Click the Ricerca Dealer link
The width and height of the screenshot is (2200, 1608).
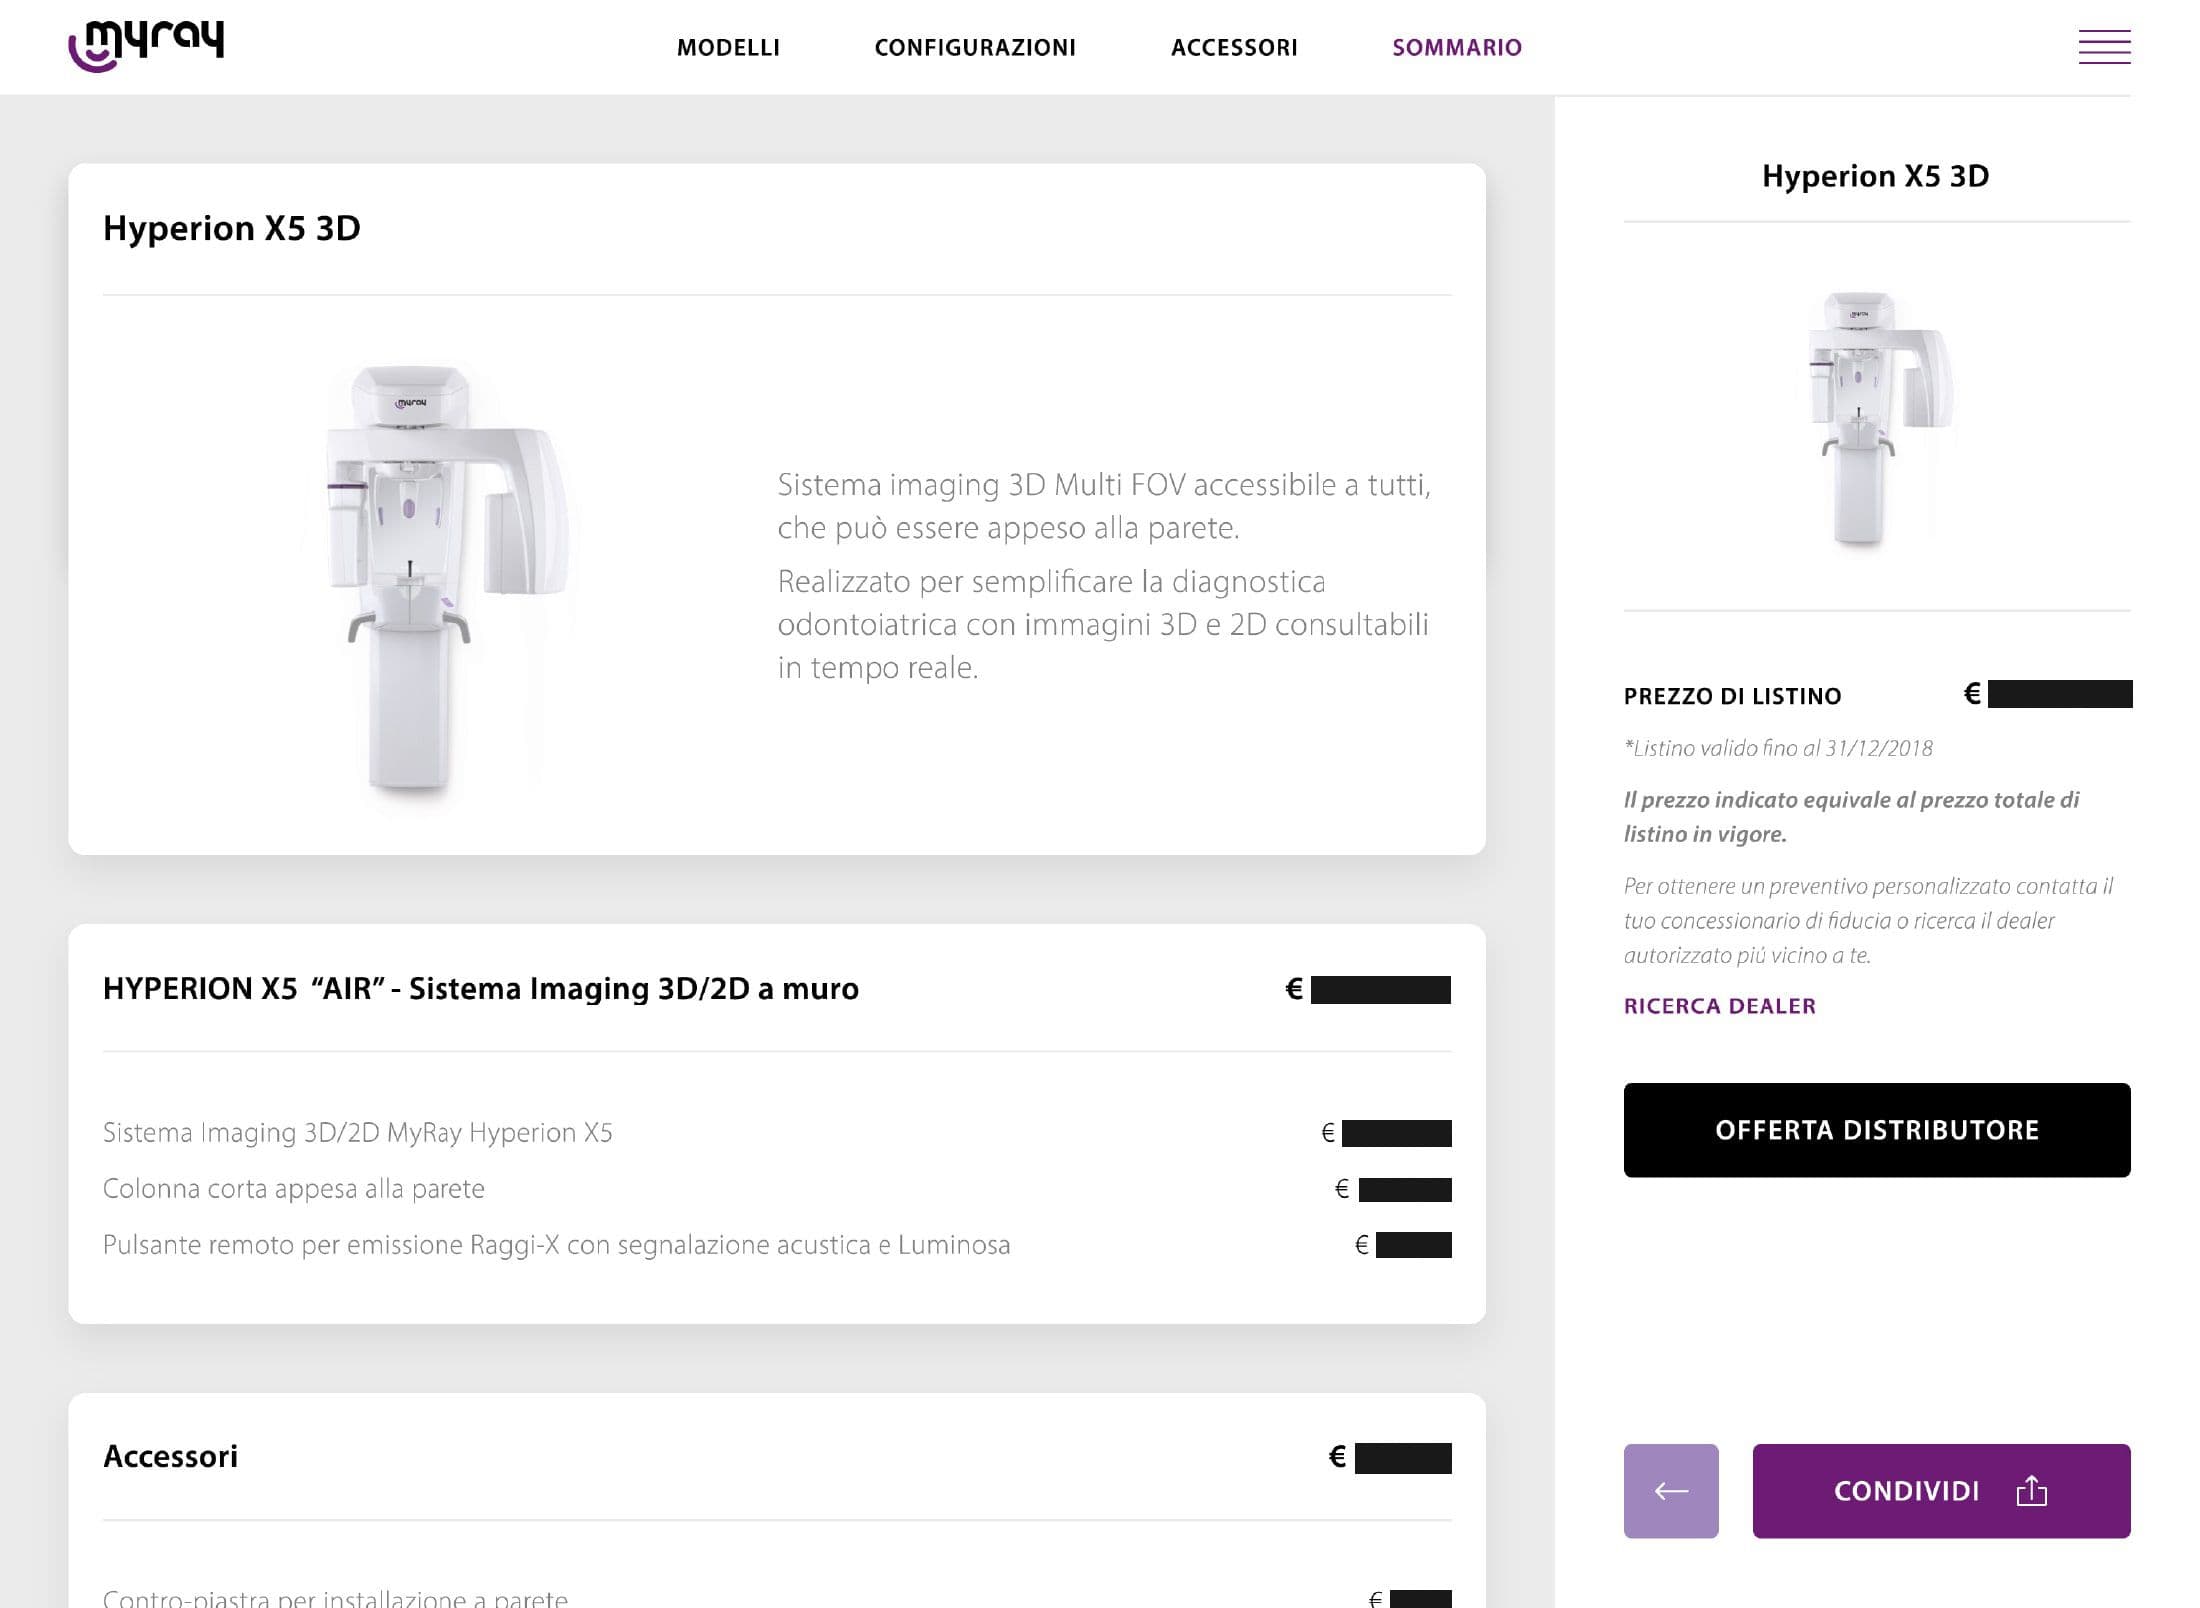(x=1719, y=1006)
